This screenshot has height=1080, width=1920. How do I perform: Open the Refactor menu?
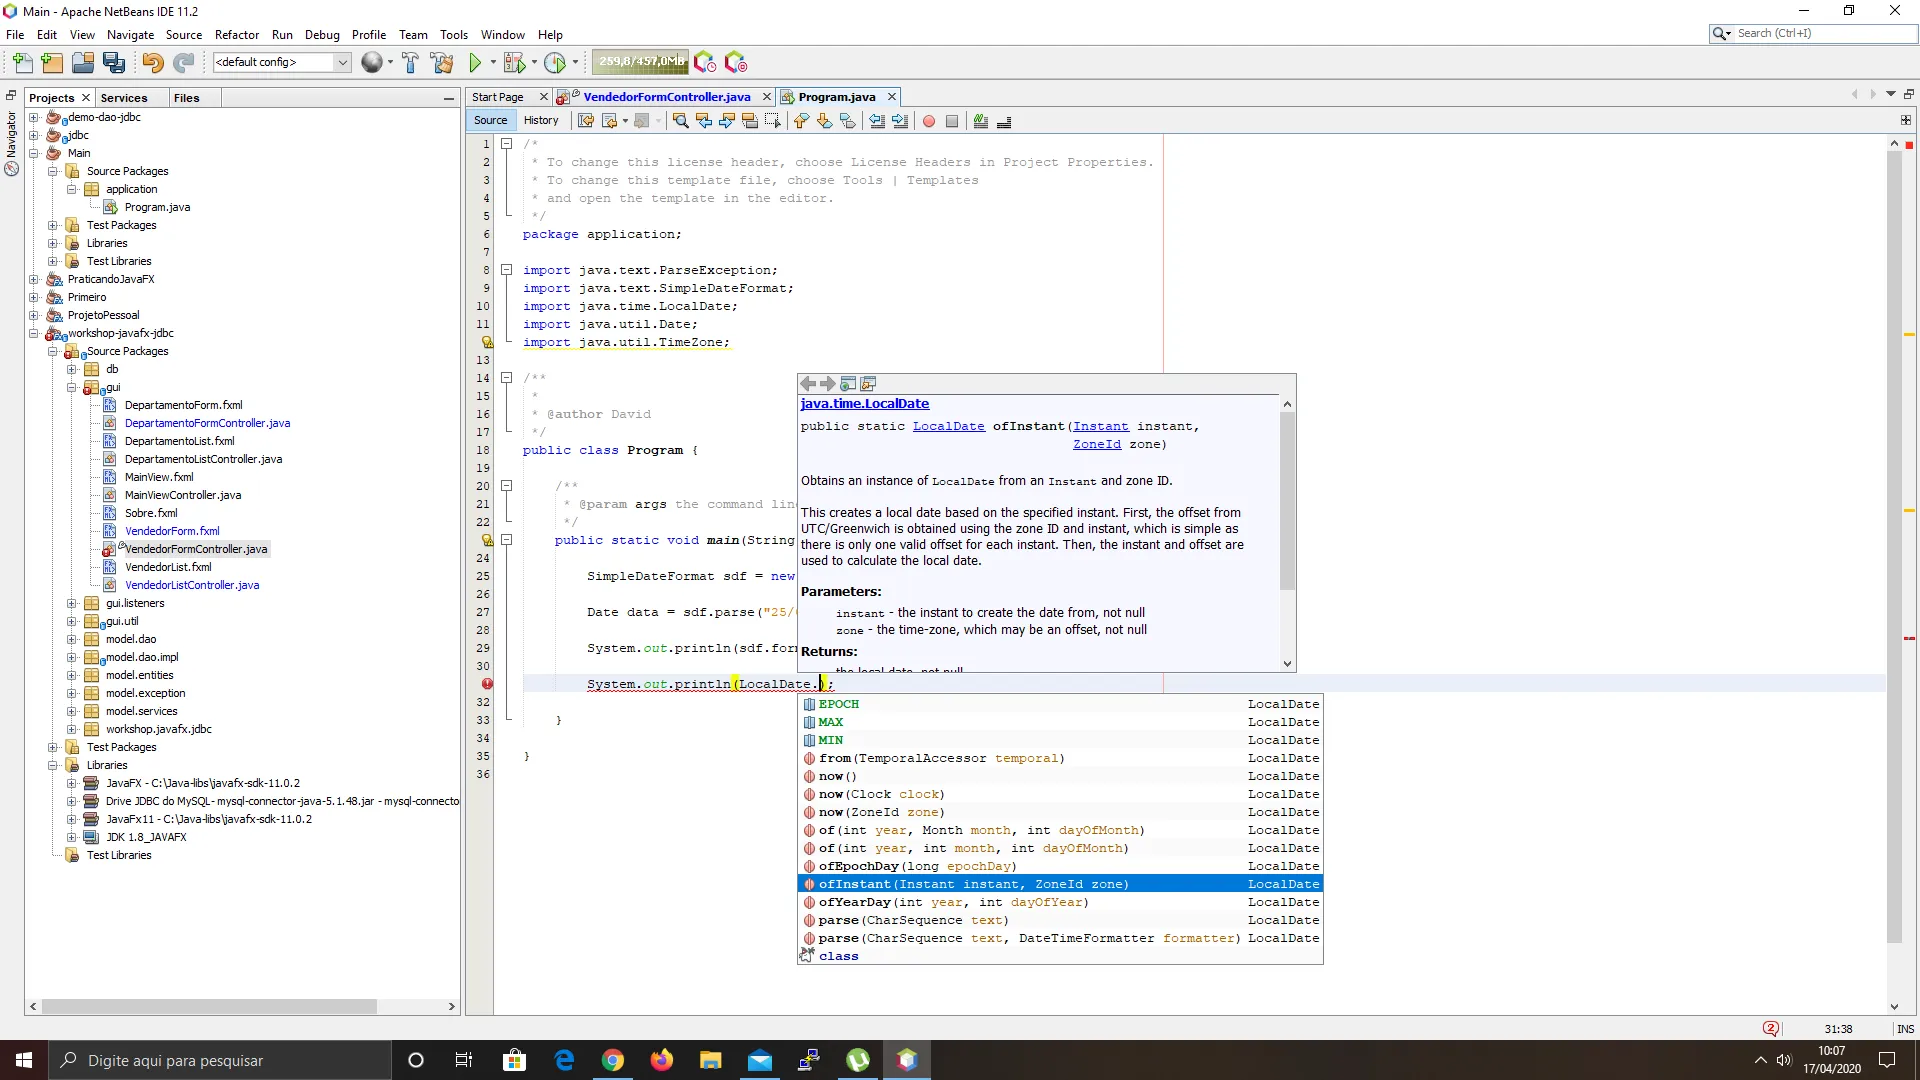point(236,34)
